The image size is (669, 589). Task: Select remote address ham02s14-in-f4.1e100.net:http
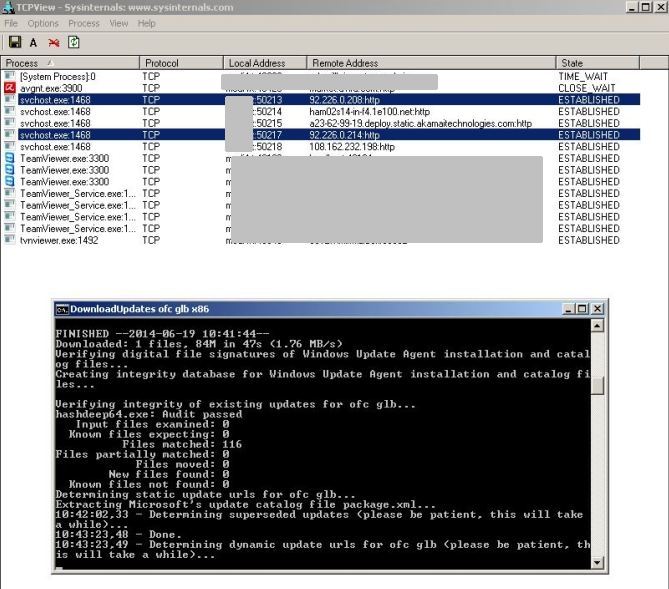tap(369, 112)
